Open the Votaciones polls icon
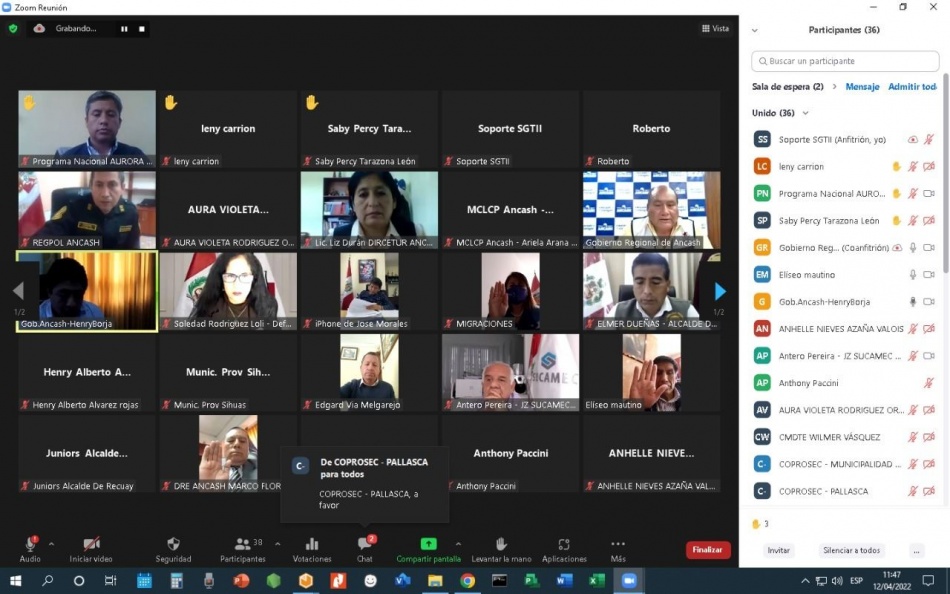 pos(312,544)
